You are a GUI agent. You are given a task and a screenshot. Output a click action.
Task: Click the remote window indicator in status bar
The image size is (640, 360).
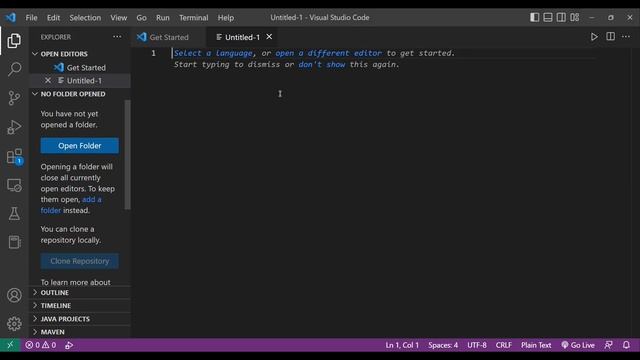click(10, 345)
